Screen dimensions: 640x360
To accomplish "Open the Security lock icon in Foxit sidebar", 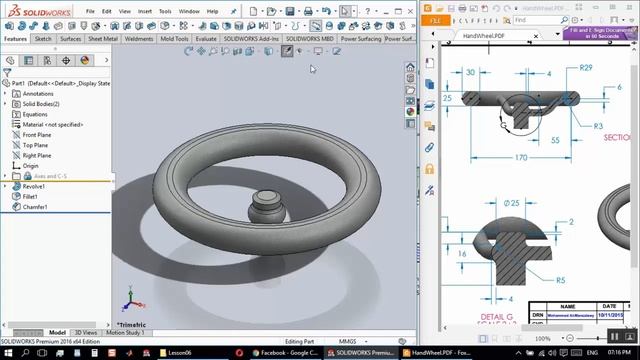I will 429,169.
